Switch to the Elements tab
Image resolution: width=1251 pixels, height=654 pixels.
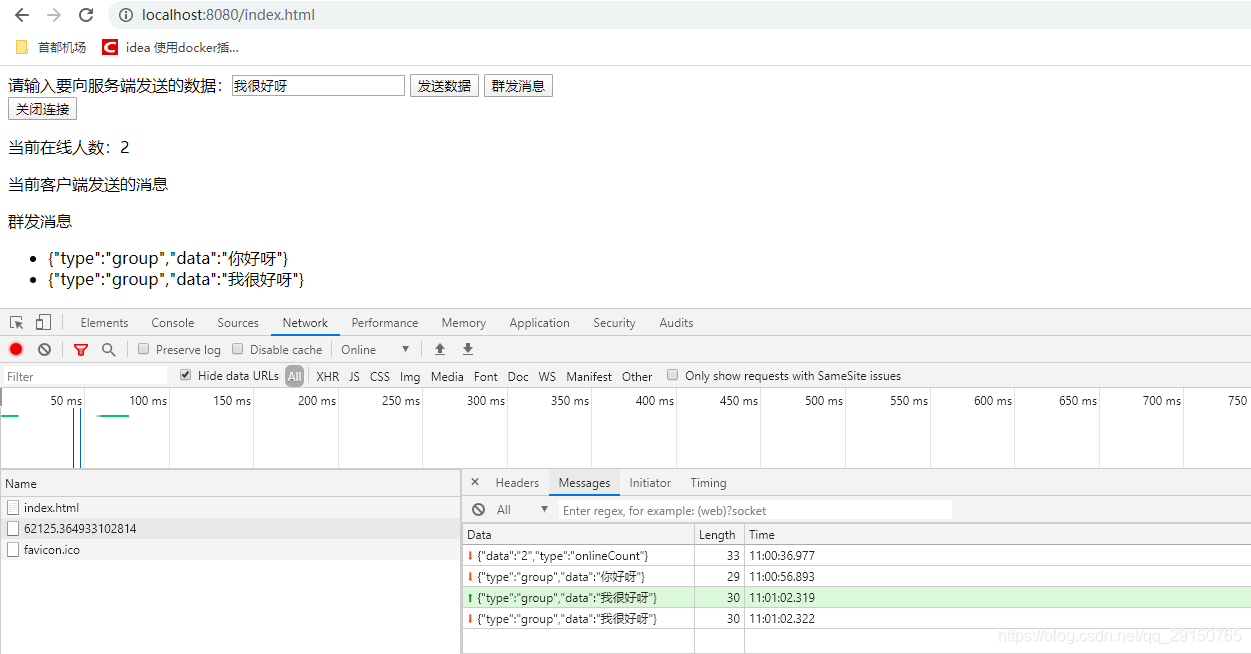pos(104,323)
